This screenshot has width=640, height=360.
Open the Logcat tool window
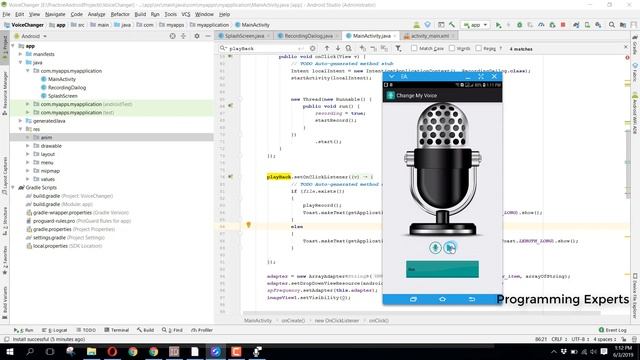(55, 330)
